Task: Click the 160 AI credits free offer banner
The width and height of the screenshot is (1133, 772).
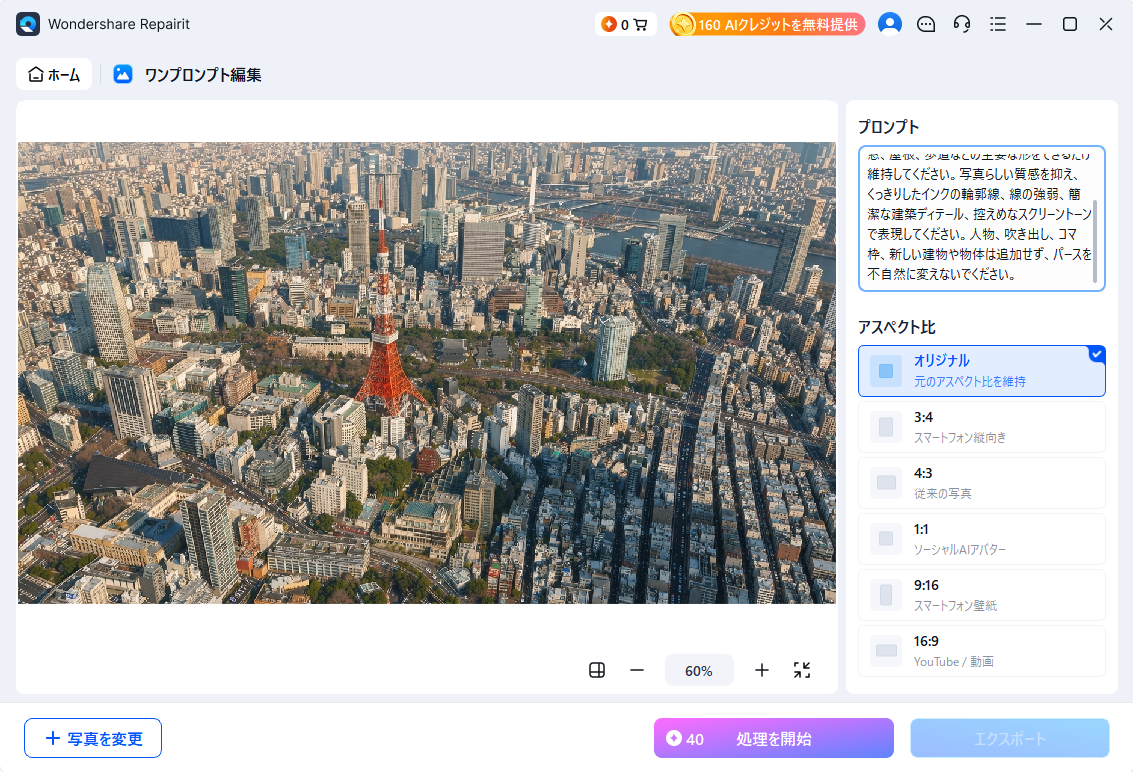Action: pos(767,25)
